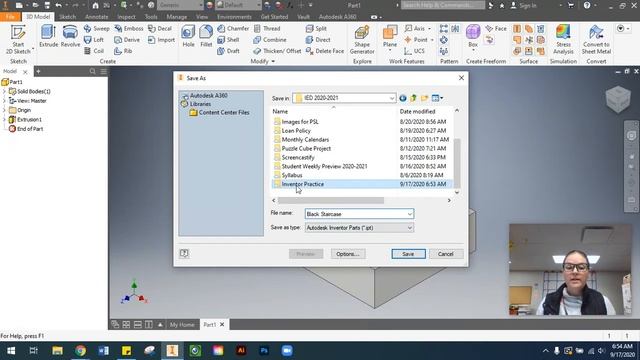Select the Emboss tool
Image resolution: width=640 pixels, height=360 pixels.
[x=129, y=29]
